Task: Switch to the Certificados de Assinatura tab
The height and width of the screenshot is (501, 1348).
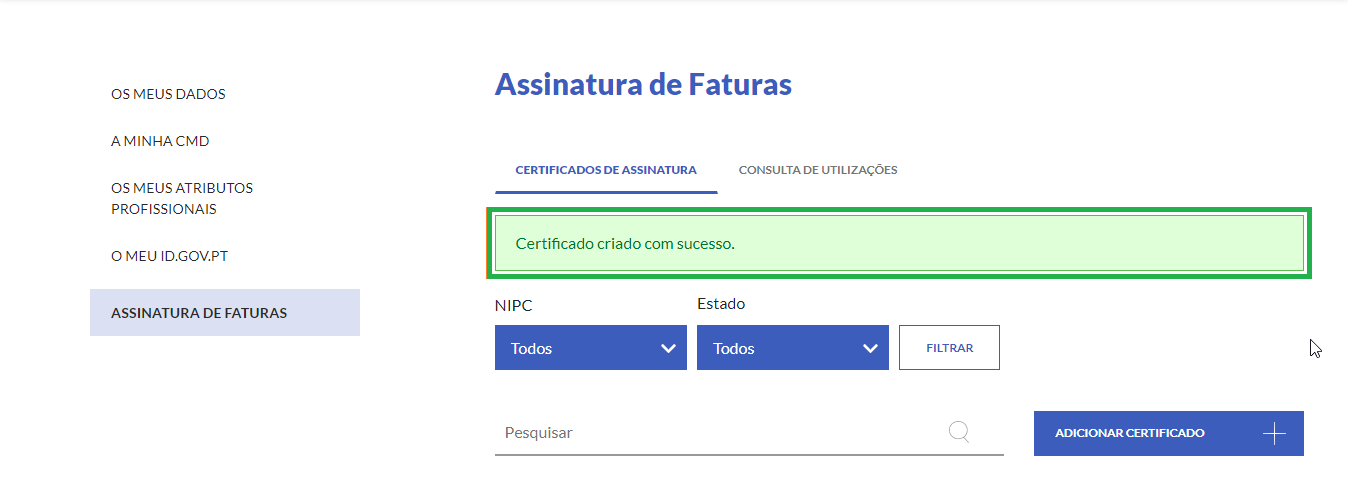Action: (606, 170)
